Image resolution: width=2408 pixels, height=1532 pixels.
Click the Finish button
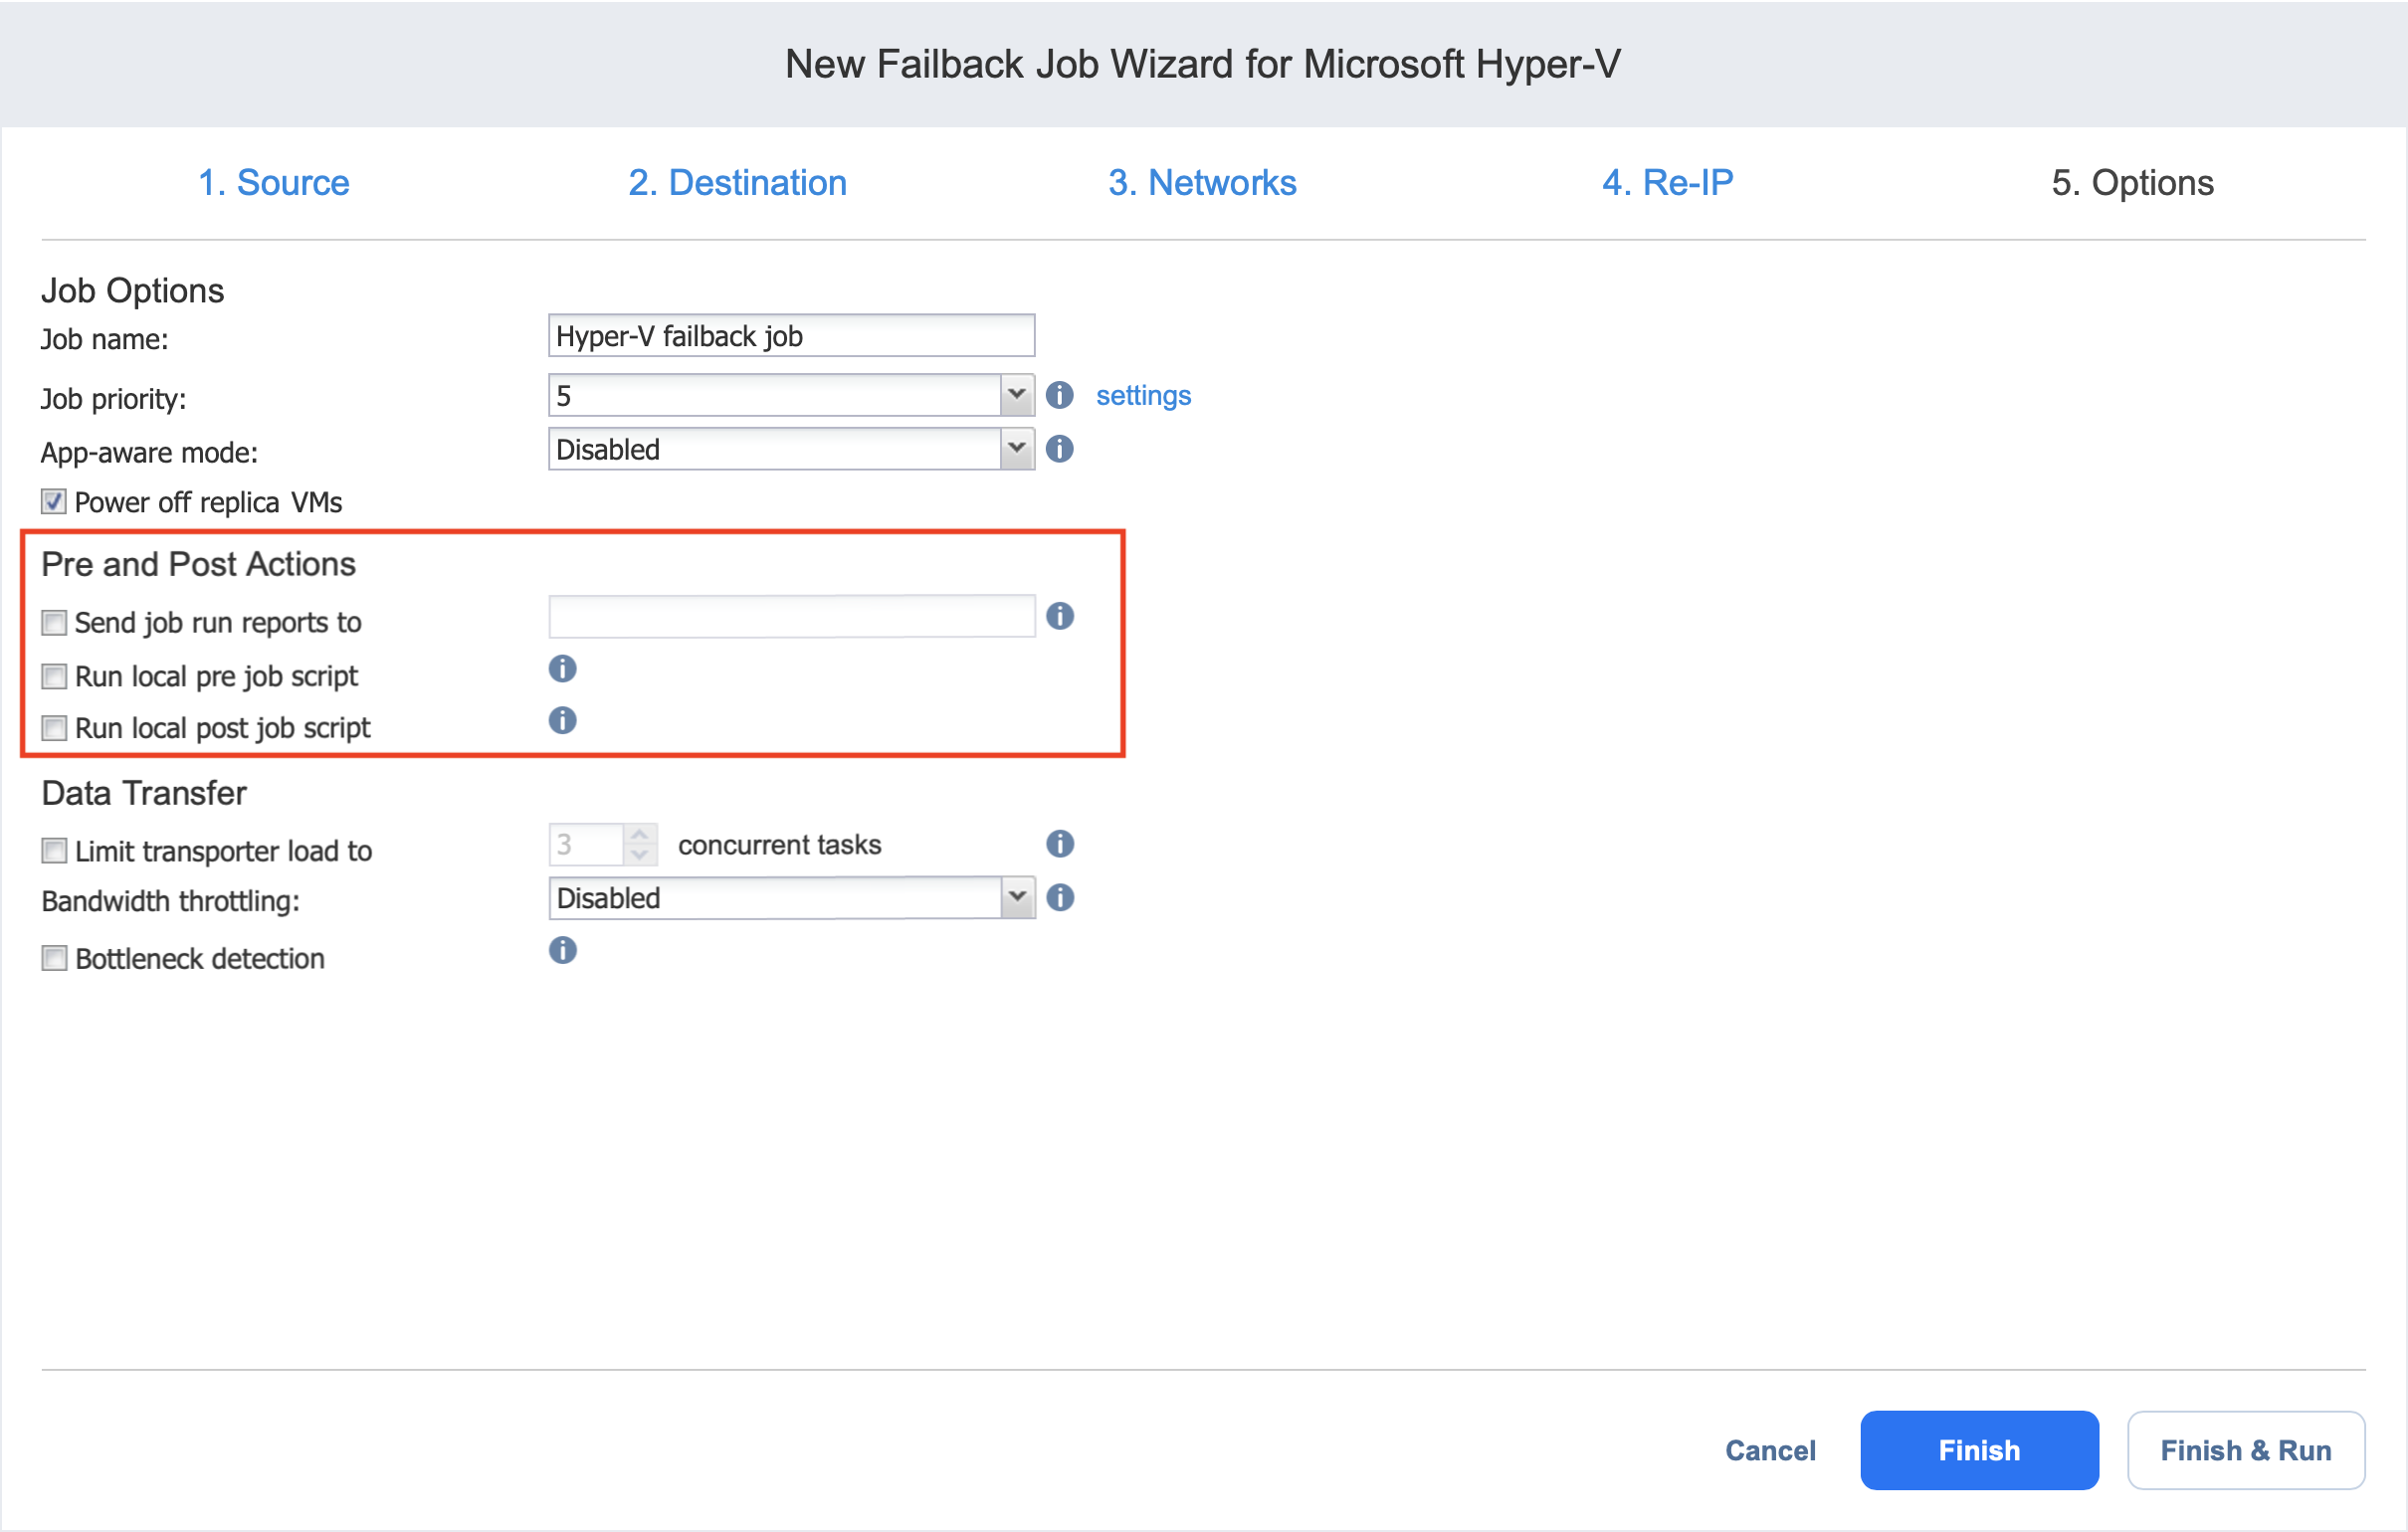click(x=1979, y=1450)
